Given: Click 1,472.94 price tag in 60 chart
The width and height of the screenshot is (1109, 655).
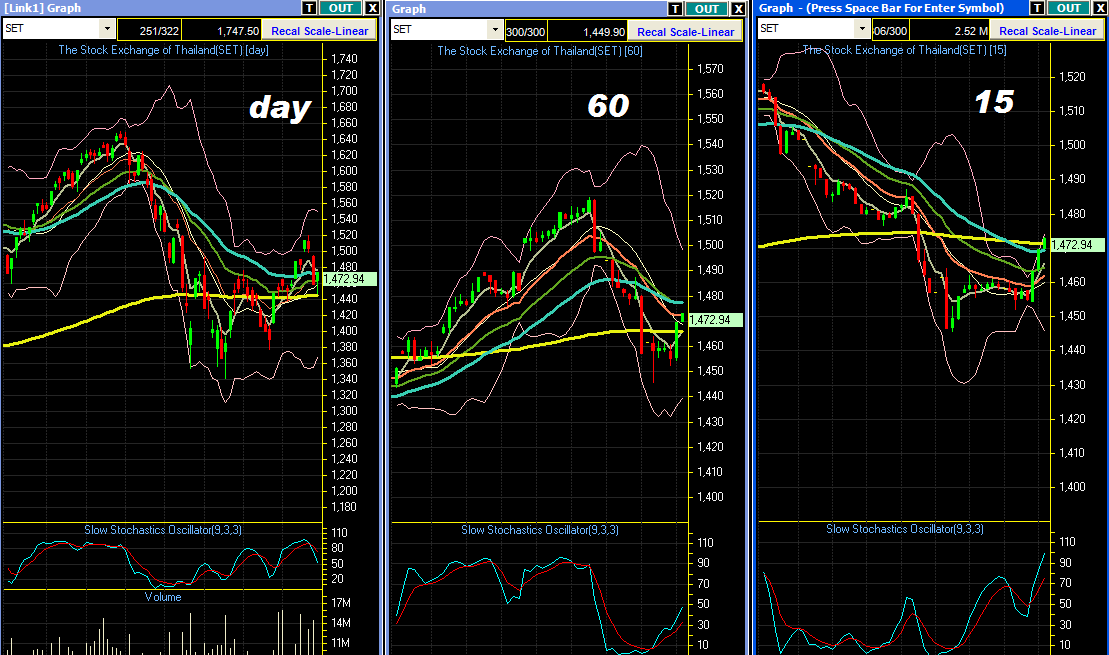Looking at the screenshot, I should (715, 320).
